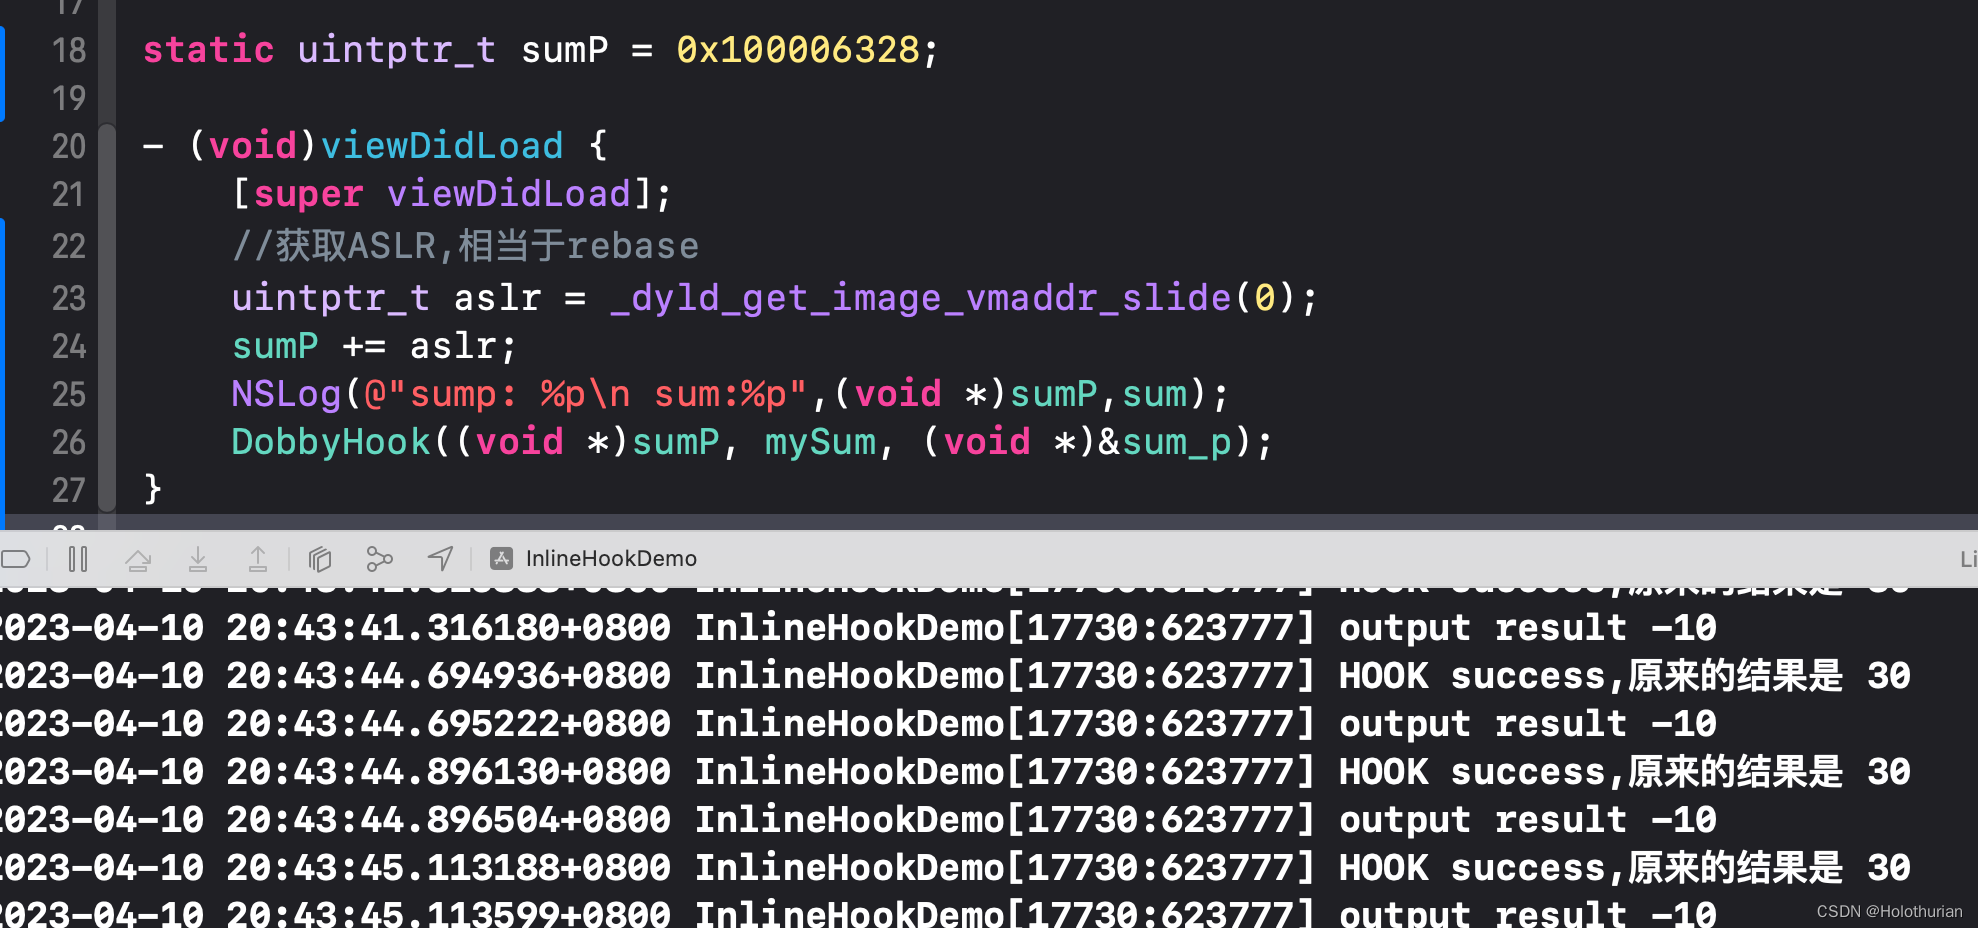Open the Memory Graph debugger
This screenshot has width=1978, height=928.
379,558
